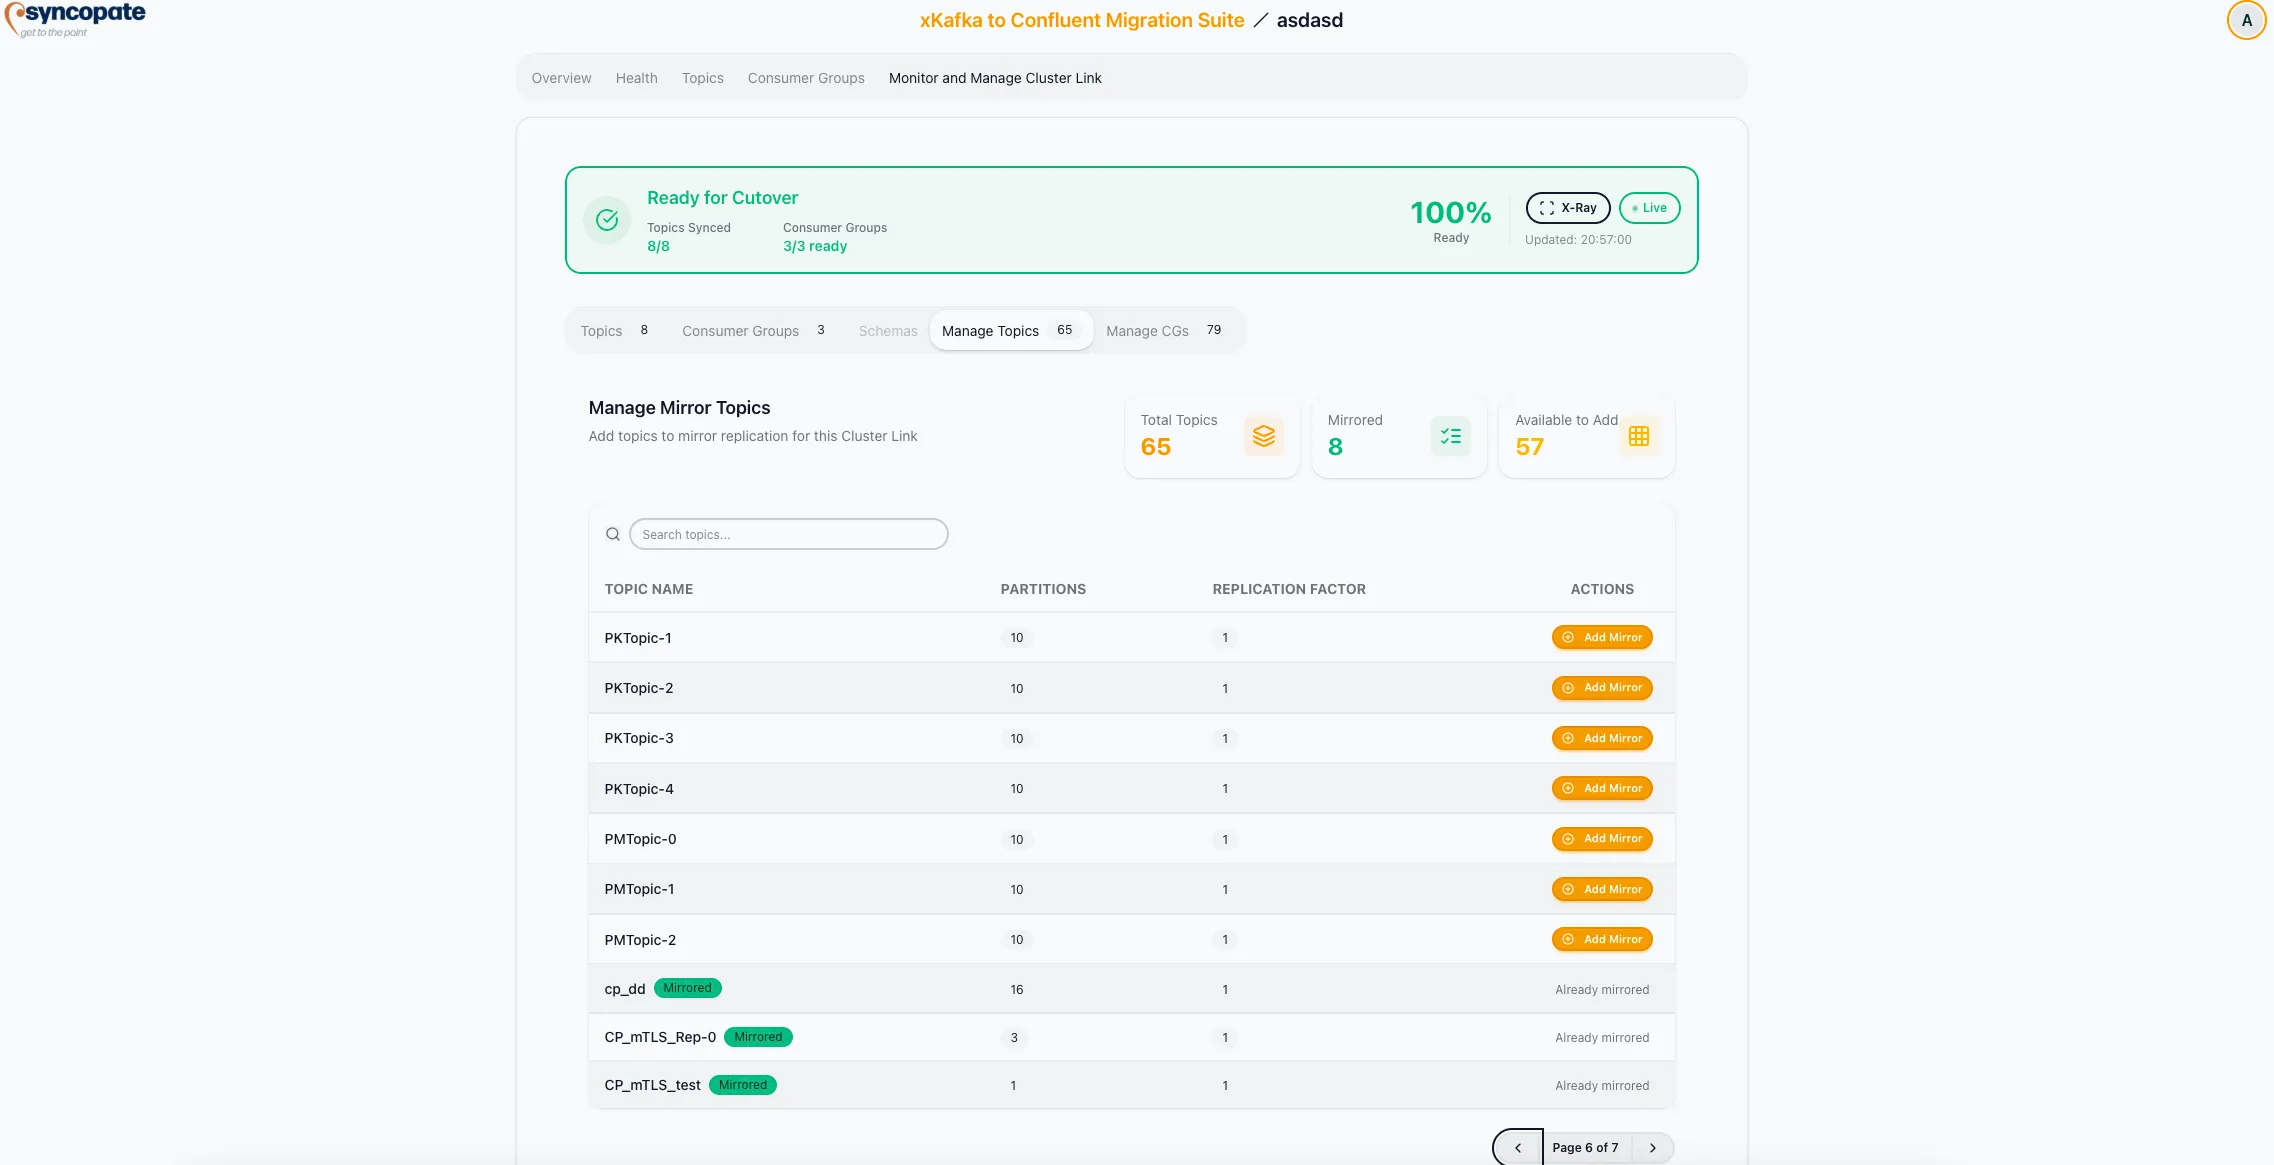The width and height of the screenshot is (2274, 1165).
Task: Add mirror for PKTopic-4
Action: [x=1602, y=788]
